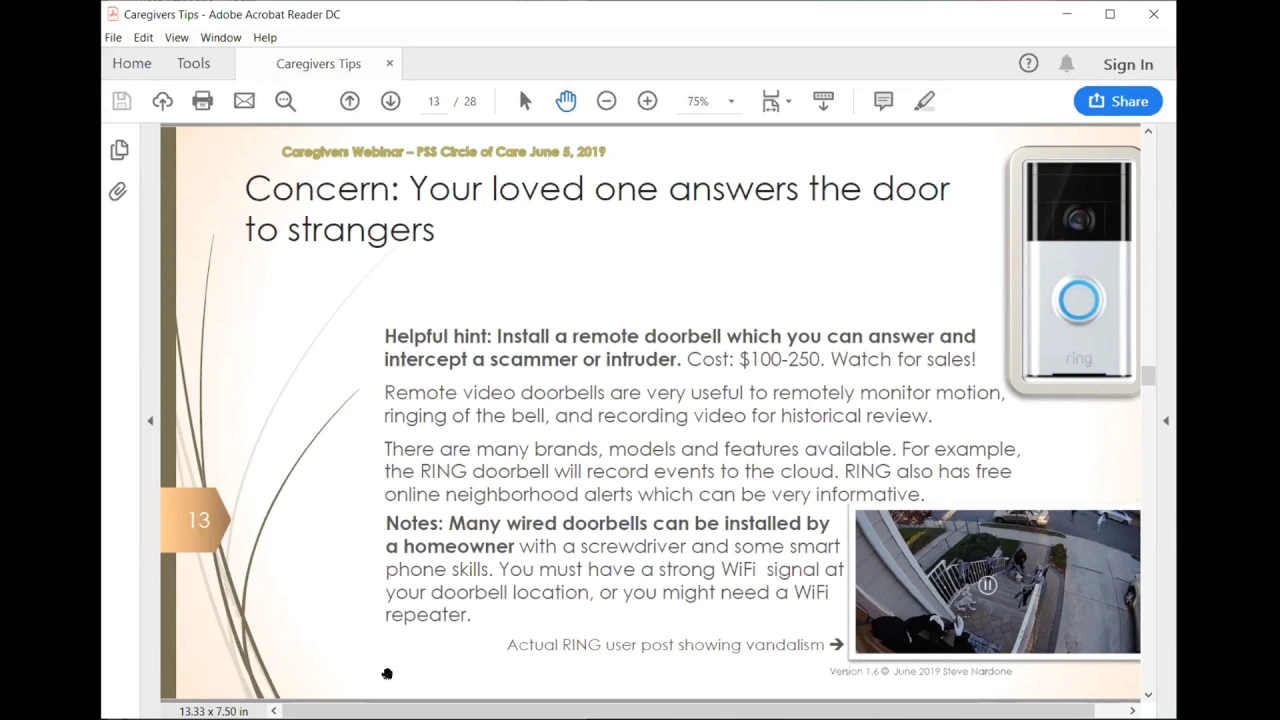This screenshot has width=1280, height=720.
Task: Zoom out with minus icon
Action: (606, 101)
